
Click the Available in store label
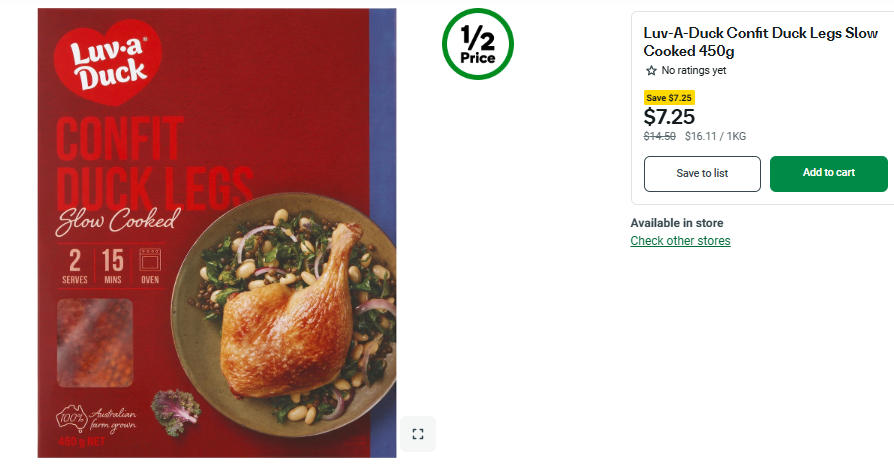pos(677,223)
